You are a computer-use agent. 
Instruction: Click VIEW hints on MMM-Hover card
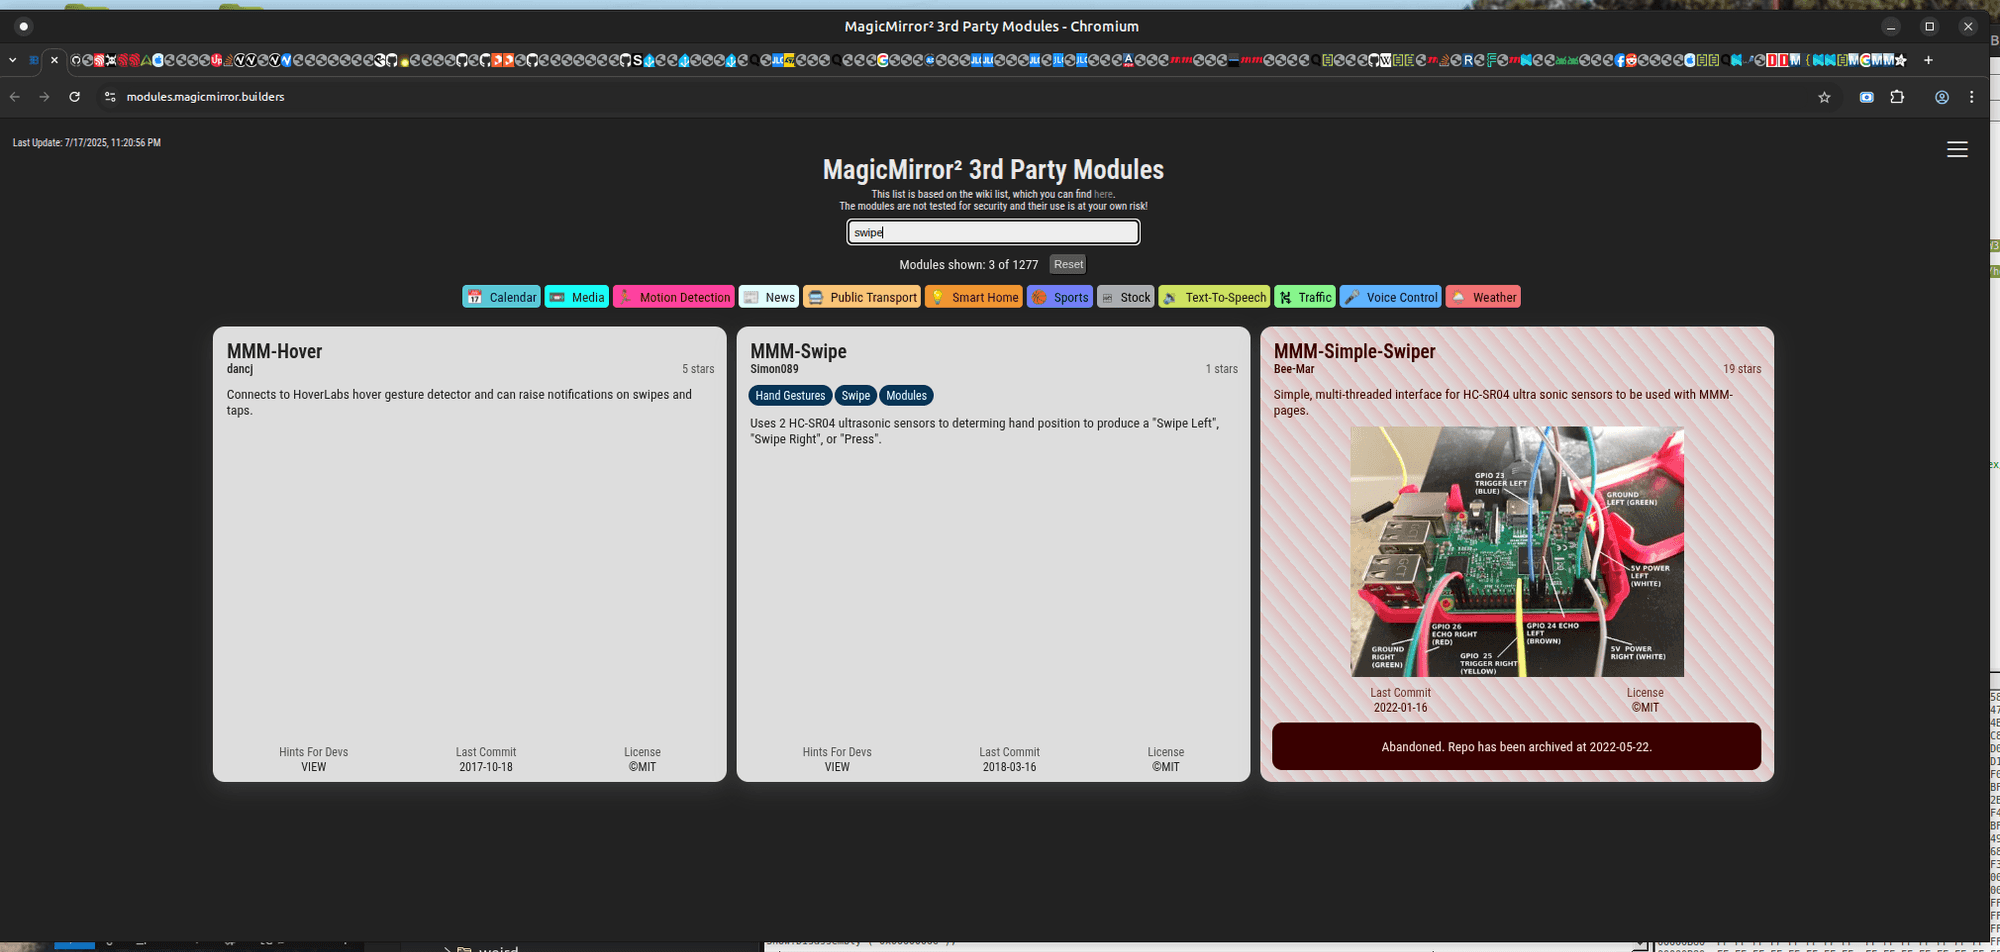pos(313,767)
